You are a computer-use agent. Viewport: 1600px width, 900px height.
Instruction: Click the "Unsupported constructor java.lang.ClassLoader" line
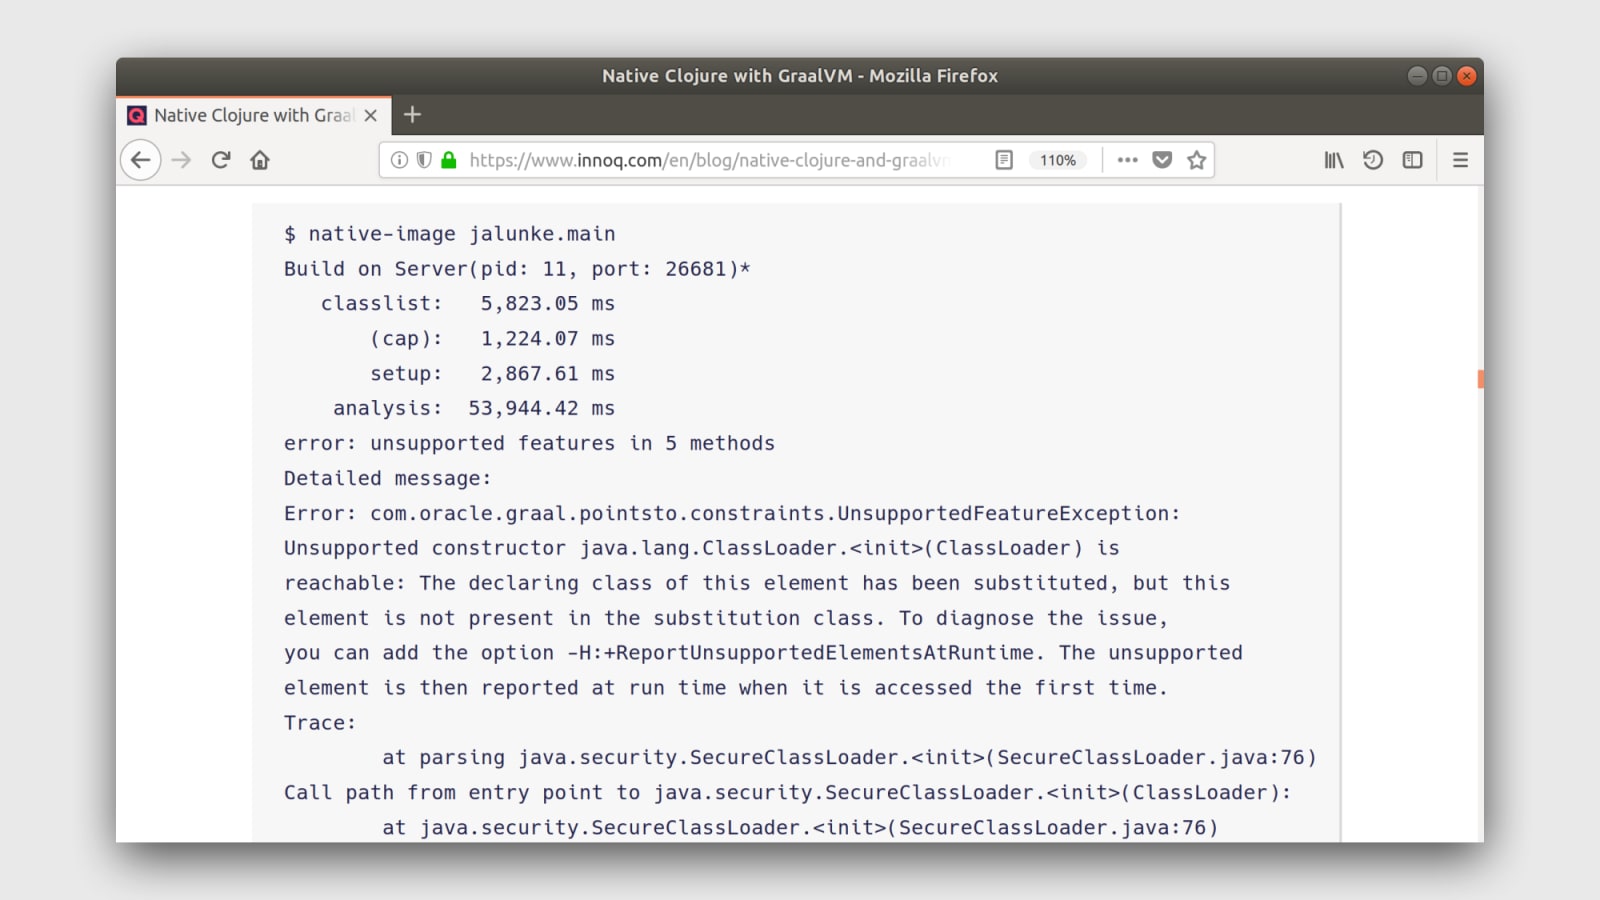click(702, 549)
